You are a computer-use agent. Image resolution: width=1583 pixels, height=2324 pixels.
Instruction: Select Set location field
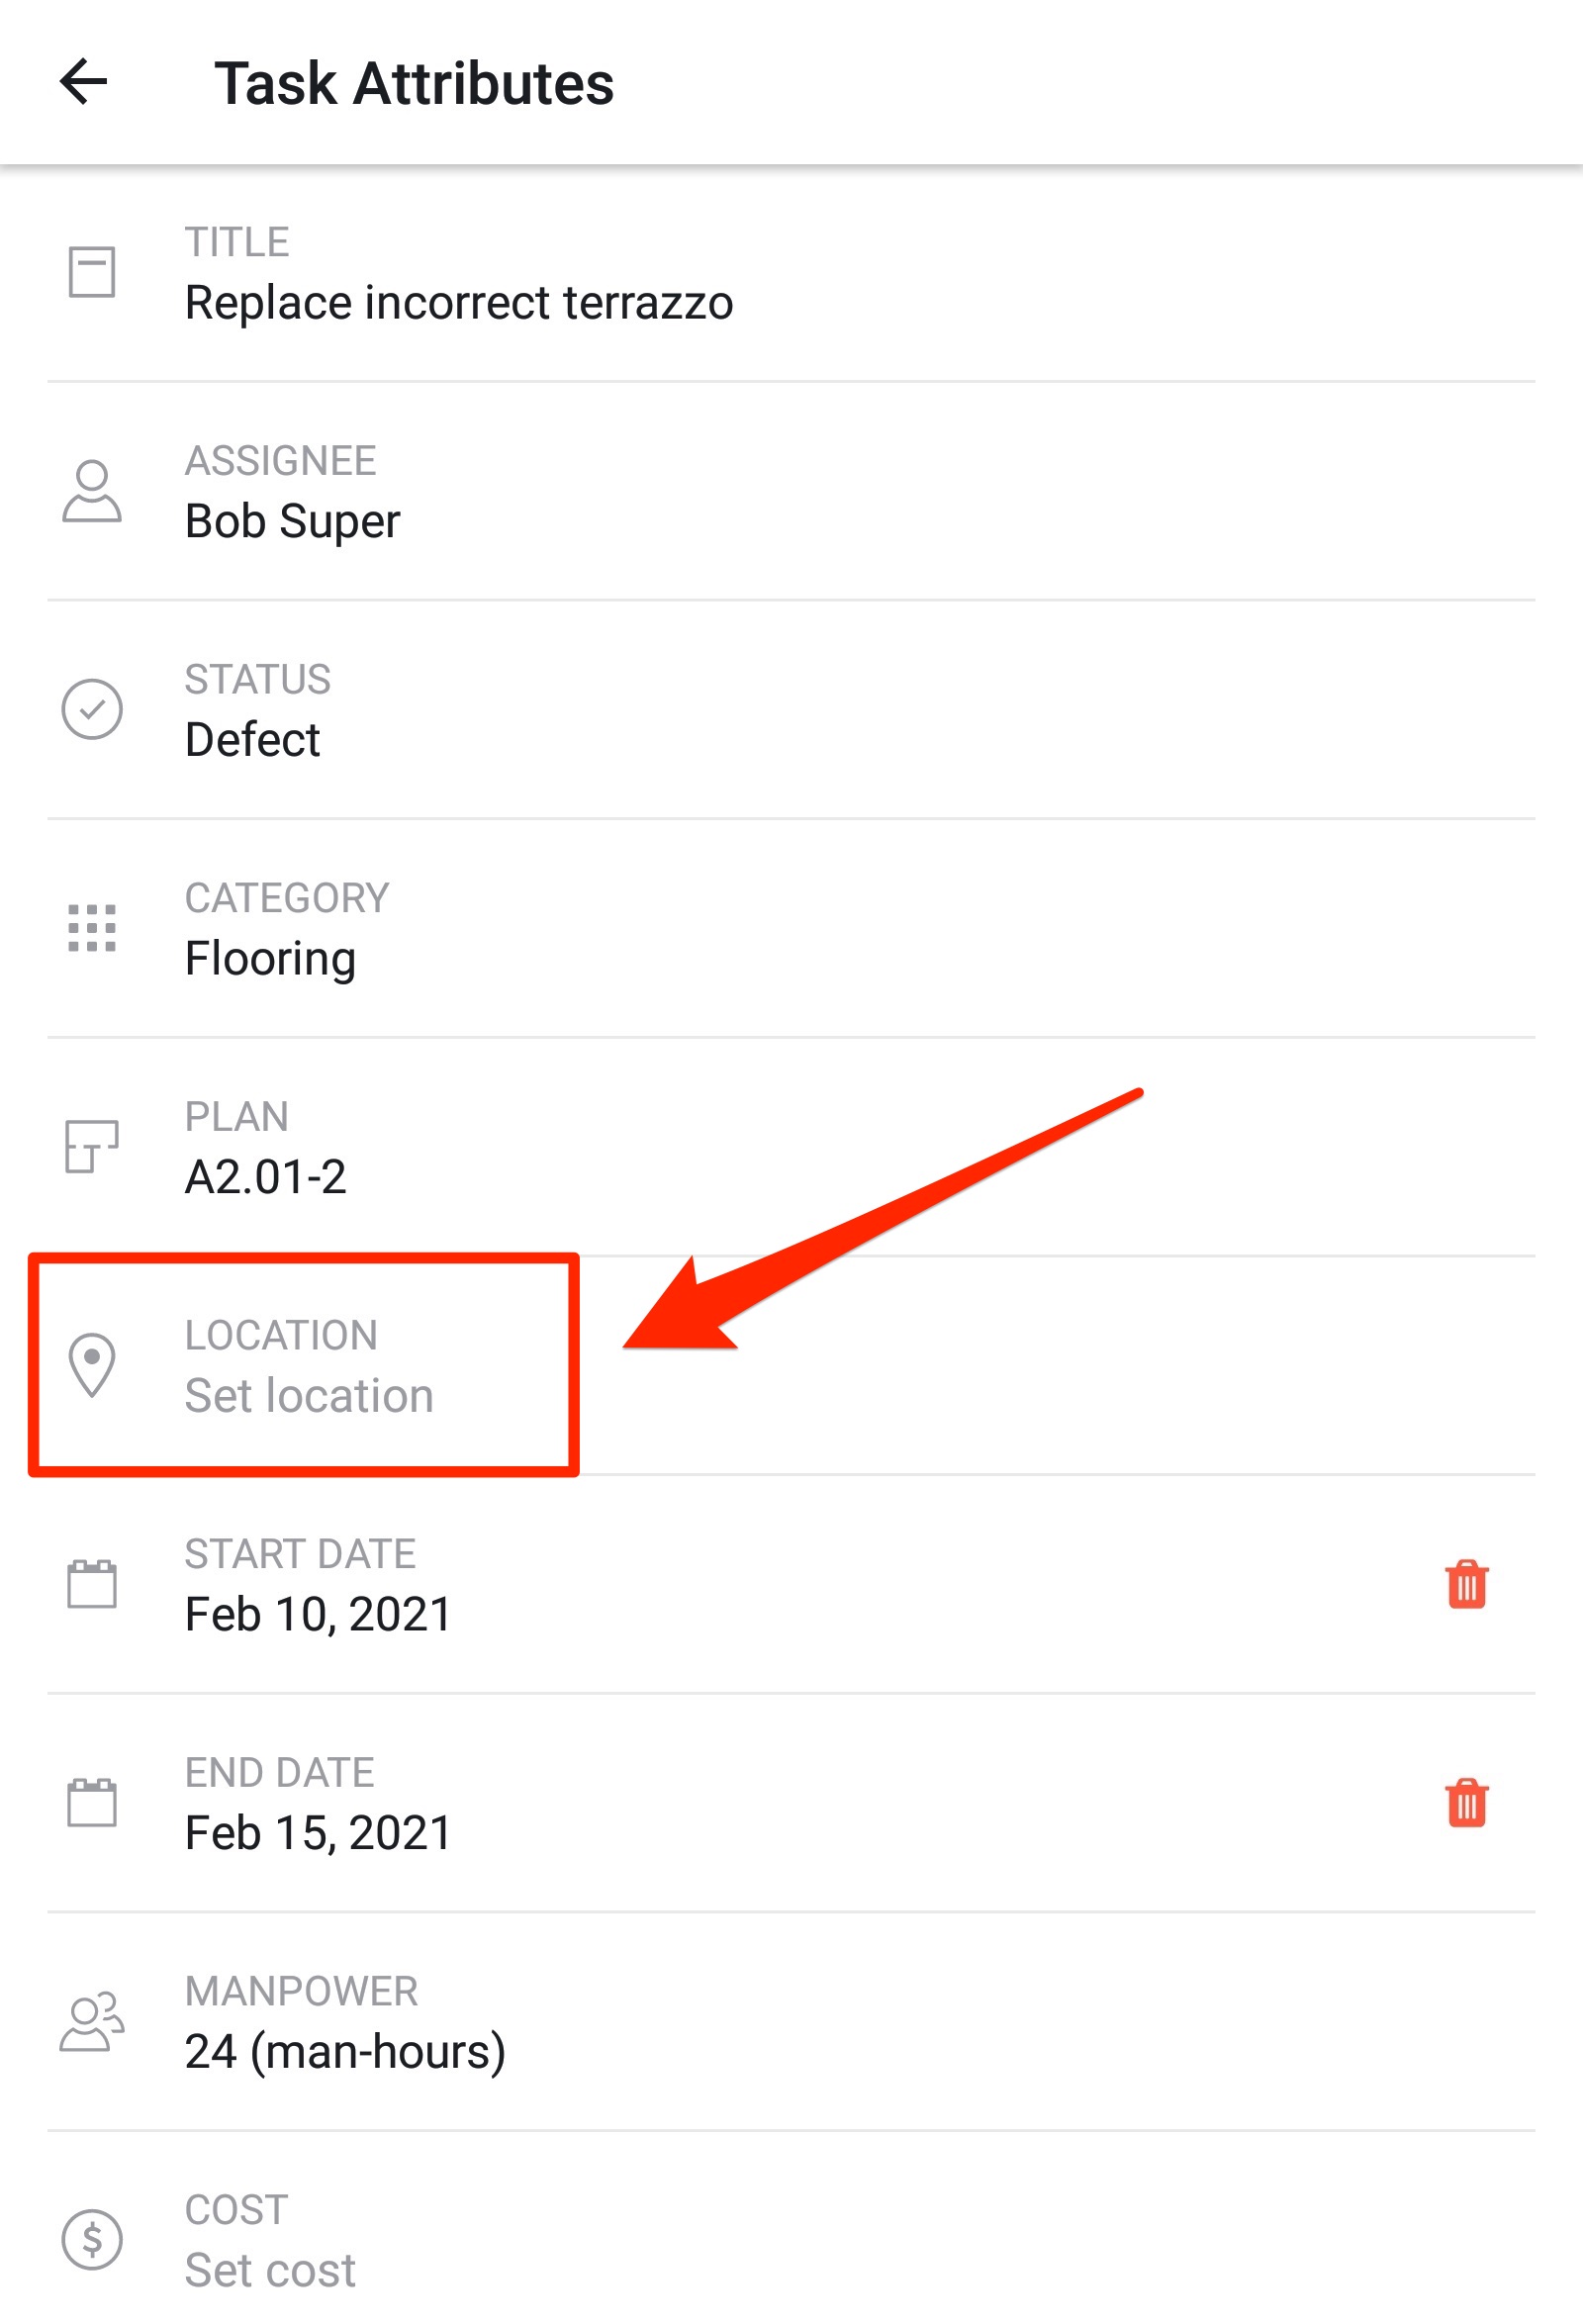[791, 1365]
